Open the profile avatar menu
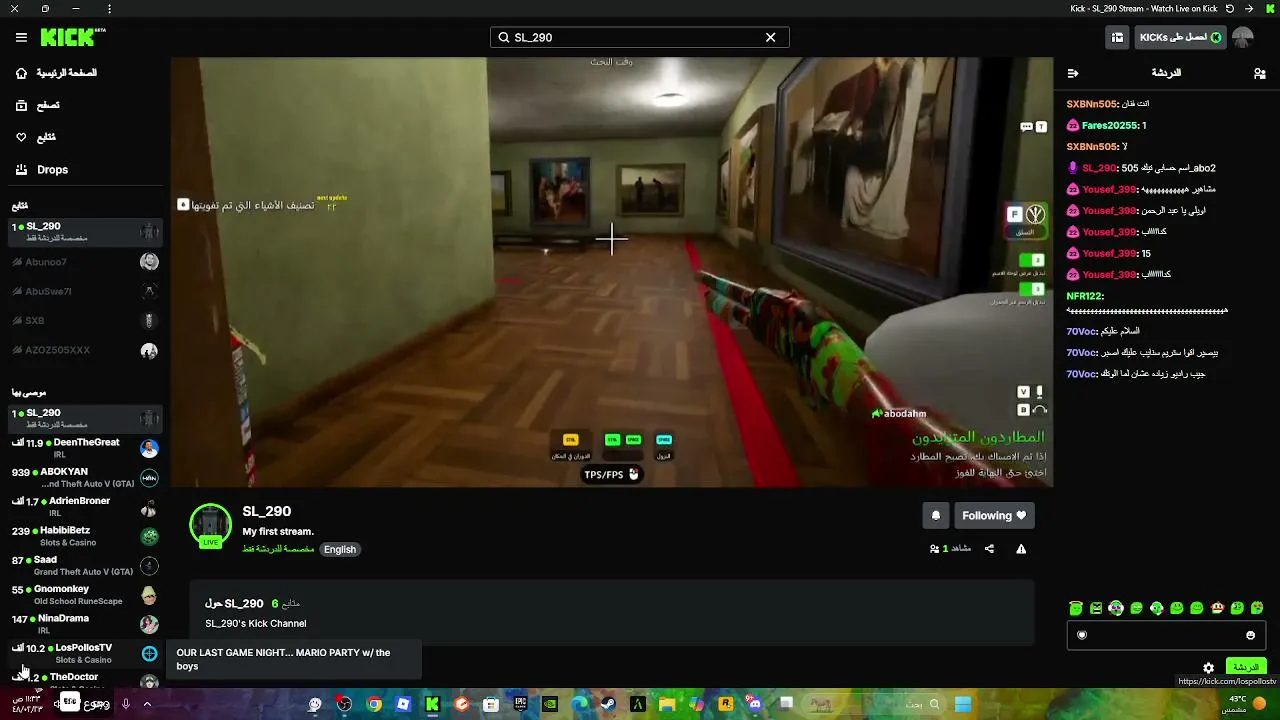The width and height of the screenshot is (1280, 720). (x=1243, y=37)
